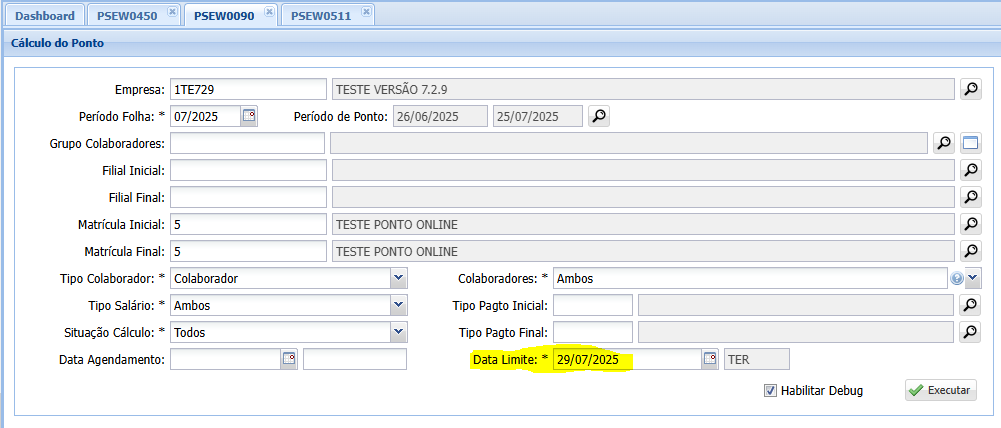Click the Data Limite date field
This screenshot has width=1001, height=428.
coord(628,359)
